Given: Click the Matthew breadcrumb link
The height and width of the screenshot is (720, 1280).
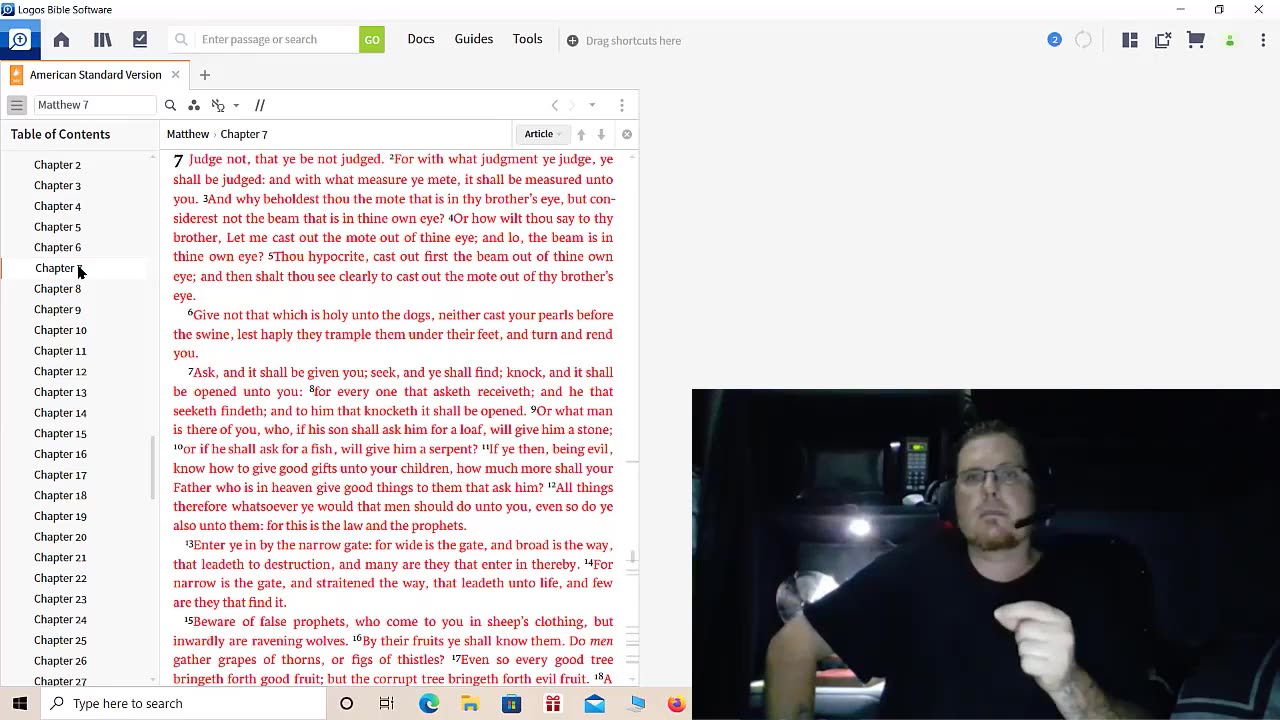Looking at the screenshot, I should click(x=188, y=134).
